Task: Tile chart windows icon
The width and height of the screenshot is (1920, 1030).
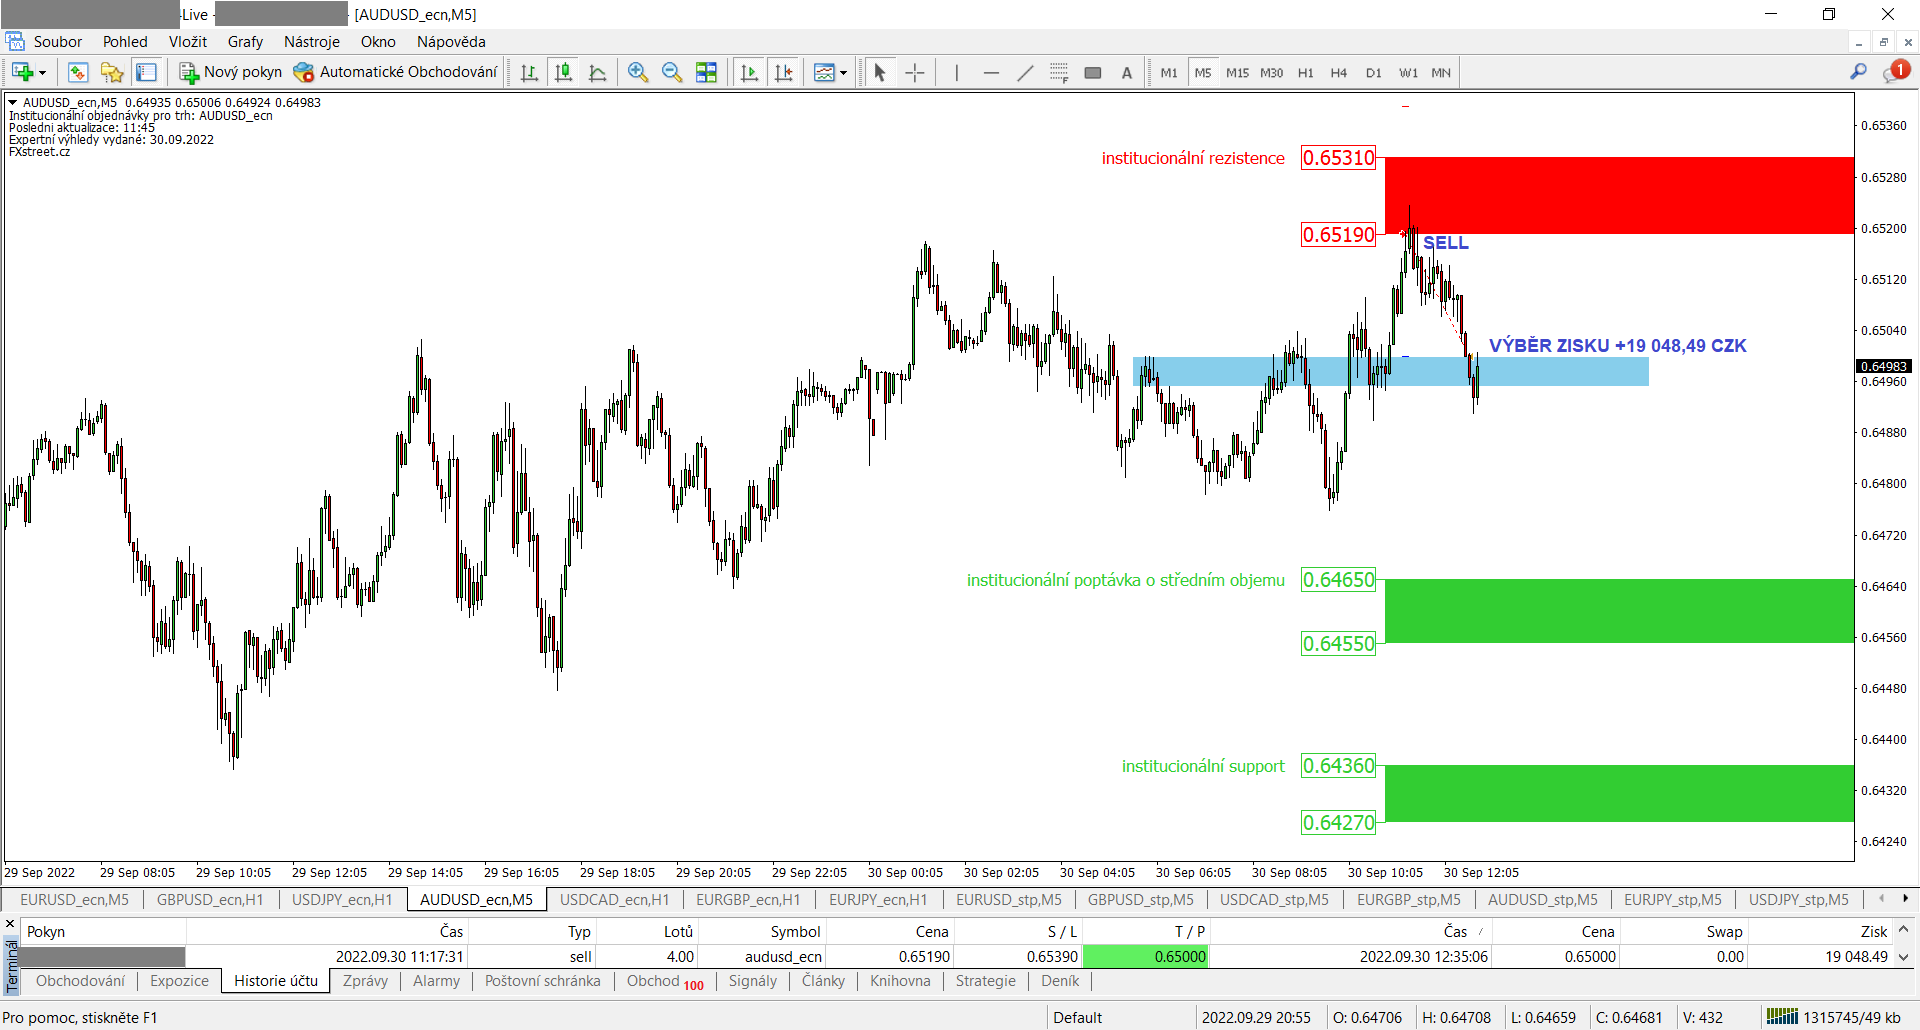Action: coord(706,72)
